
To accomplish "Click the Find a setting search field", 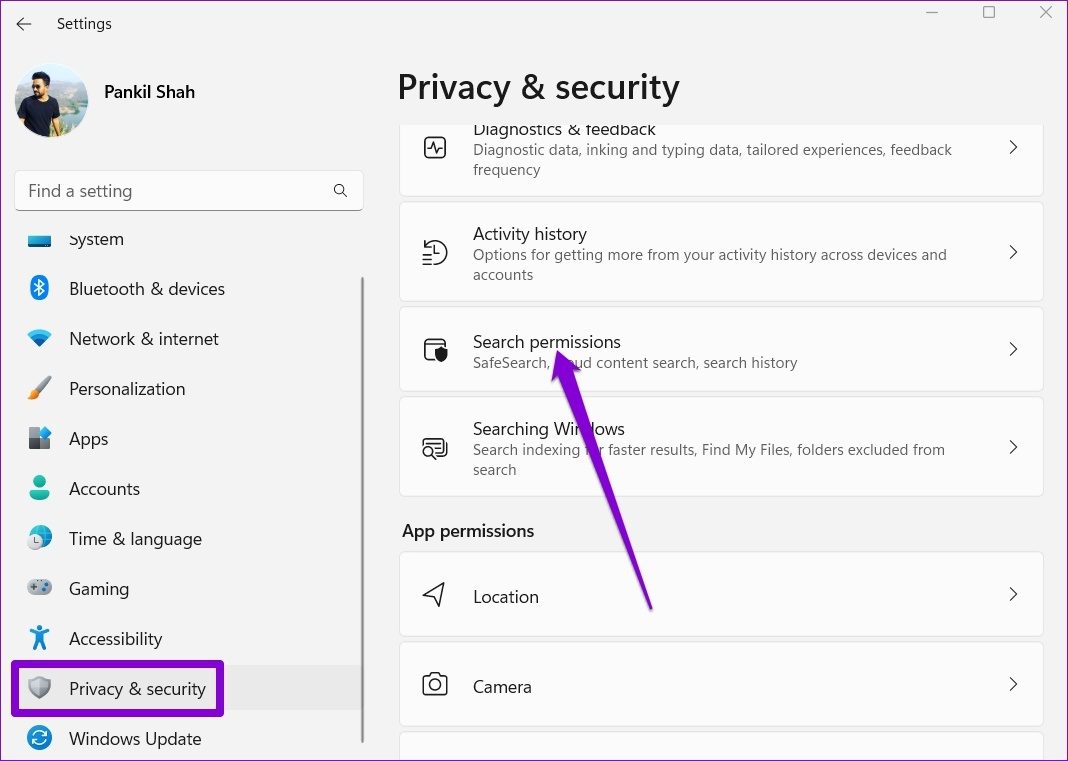I will point(175,191).
